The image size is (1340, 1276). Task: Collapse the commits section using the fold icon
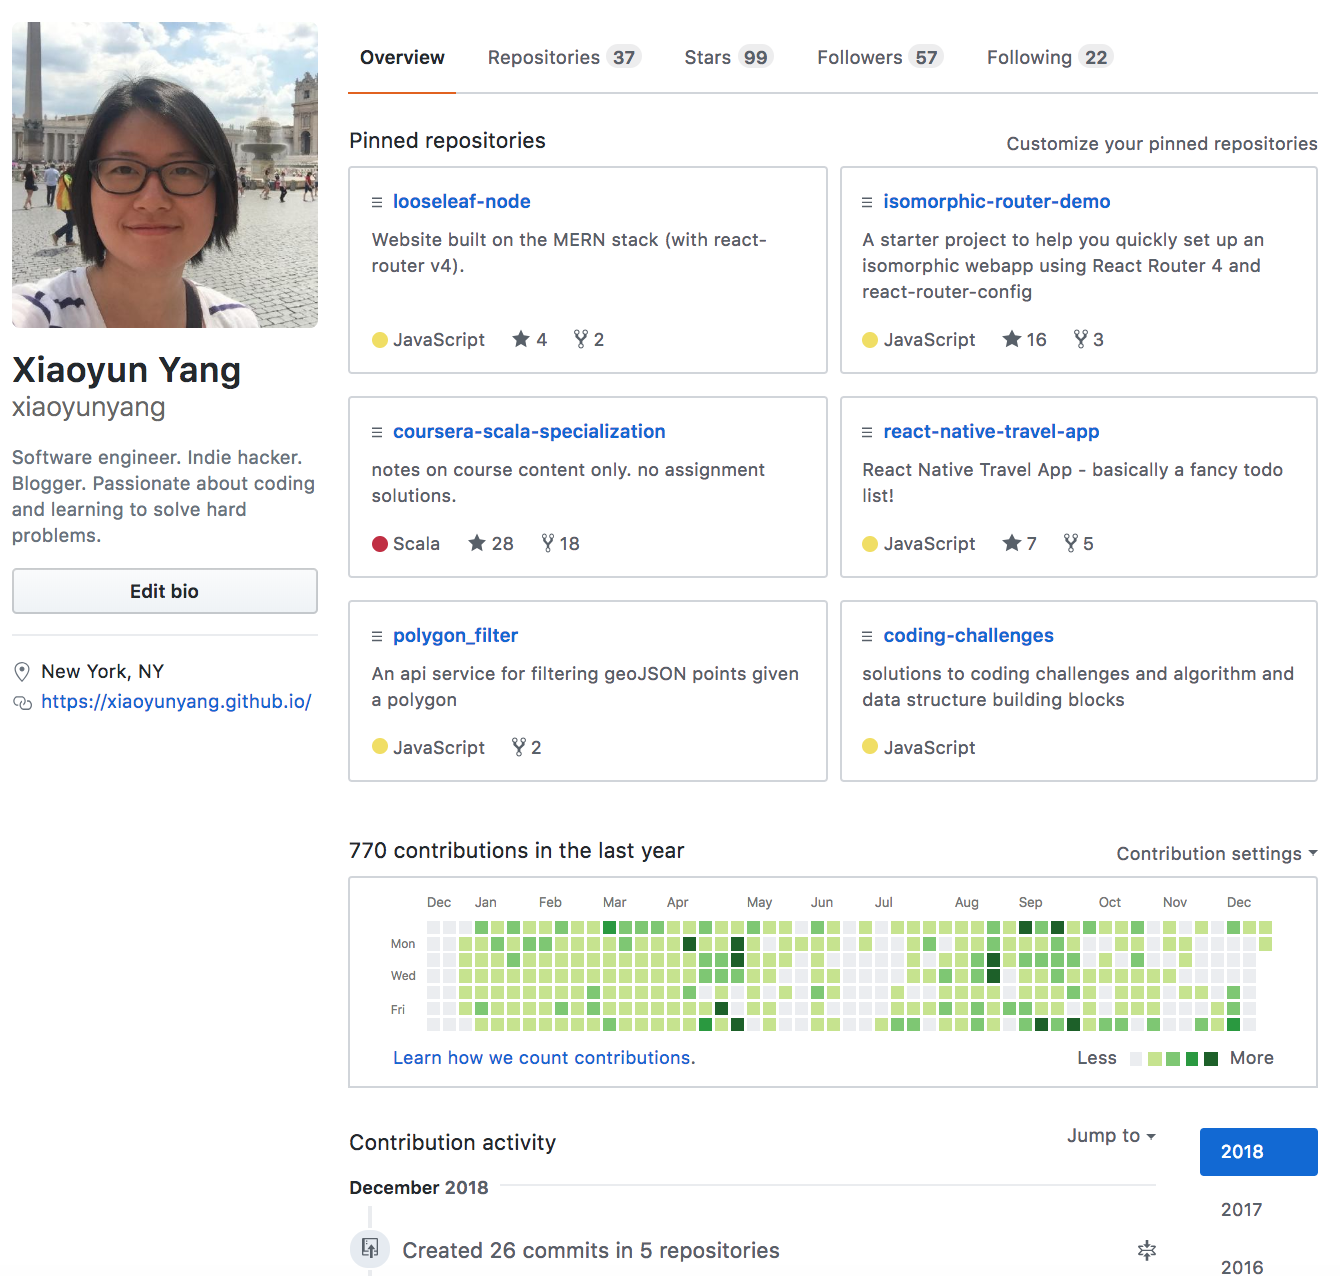(x=1147, y=1250)
